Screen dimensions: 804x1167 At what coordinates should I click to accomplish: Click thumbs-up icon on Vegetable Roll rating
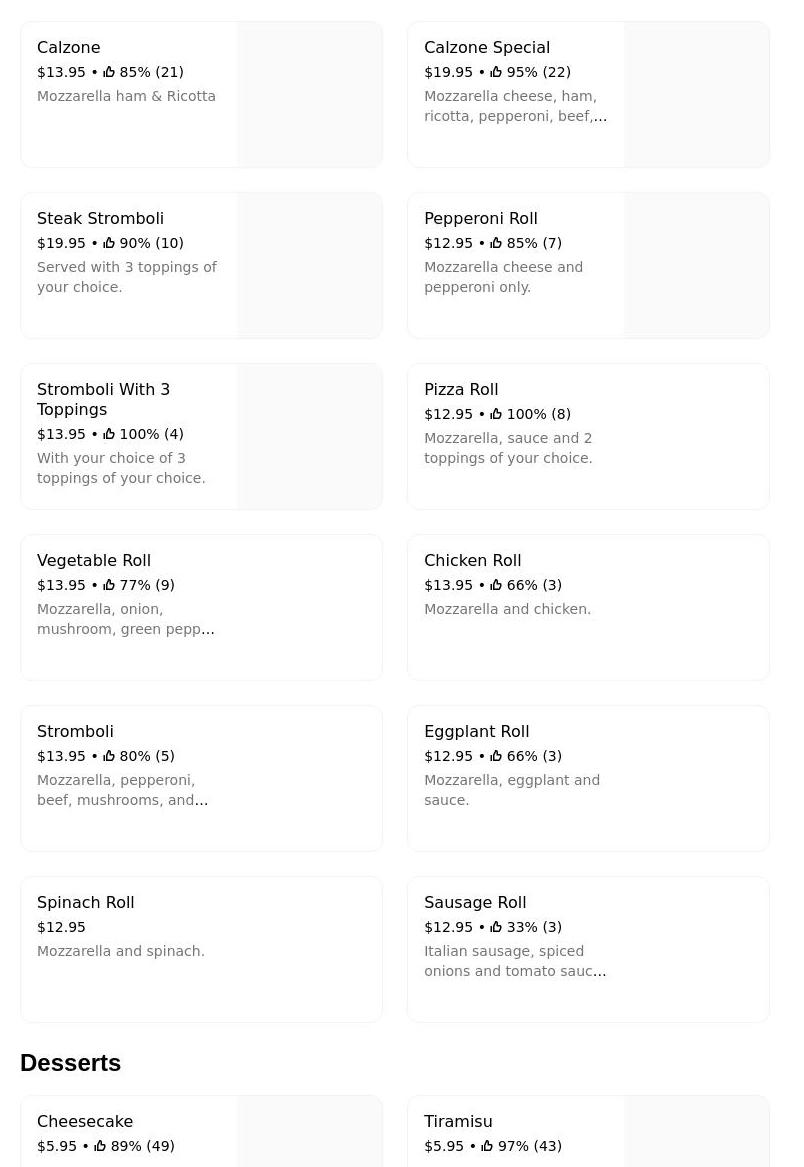109,585
